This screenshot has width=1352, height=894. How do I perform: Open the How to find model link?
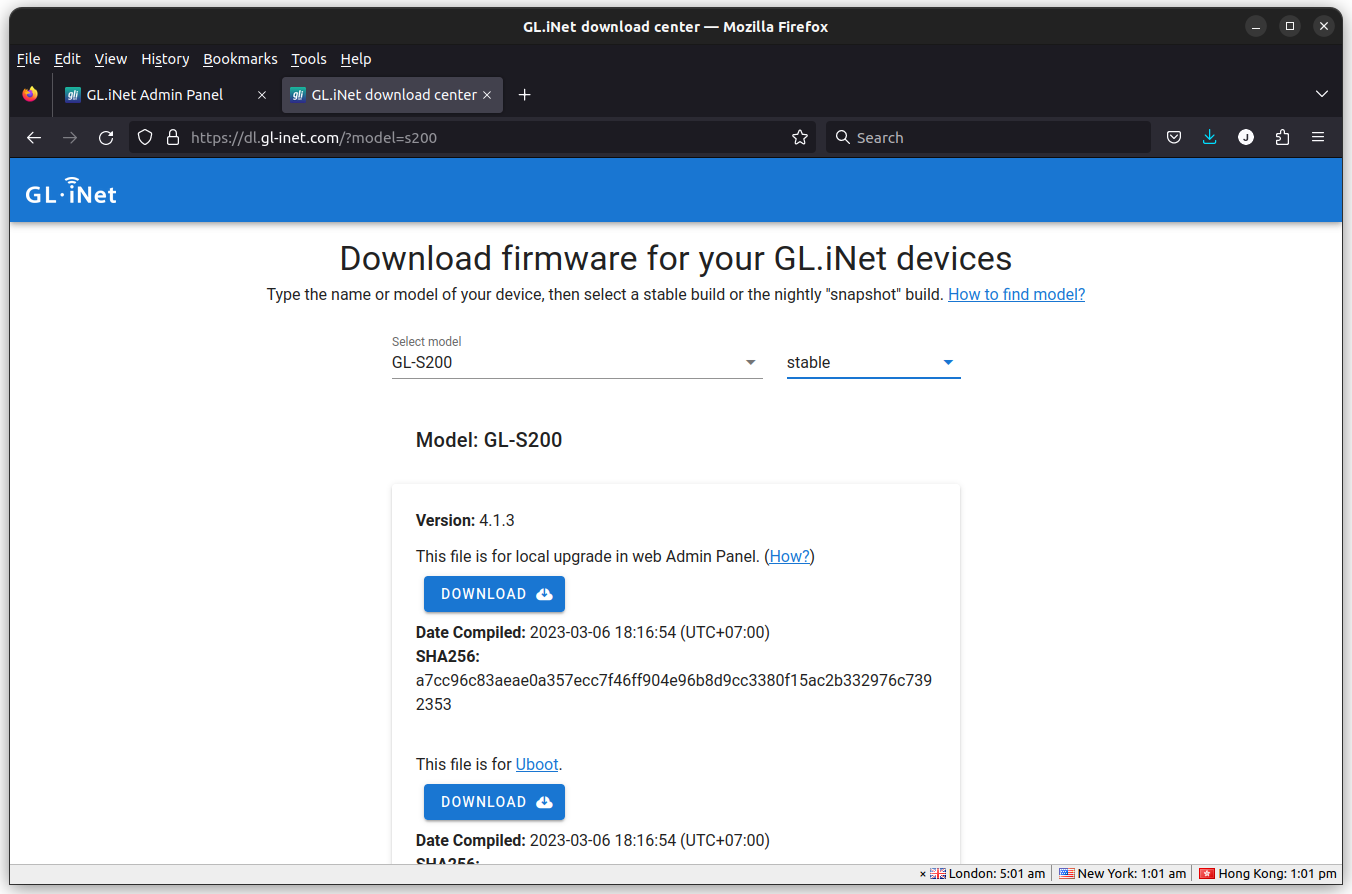coord(1016,295)
